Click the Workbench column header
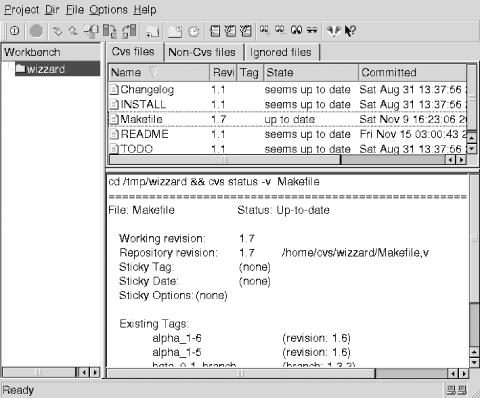Viewport: 481px width, 398px height. click(x=51, y=52)
